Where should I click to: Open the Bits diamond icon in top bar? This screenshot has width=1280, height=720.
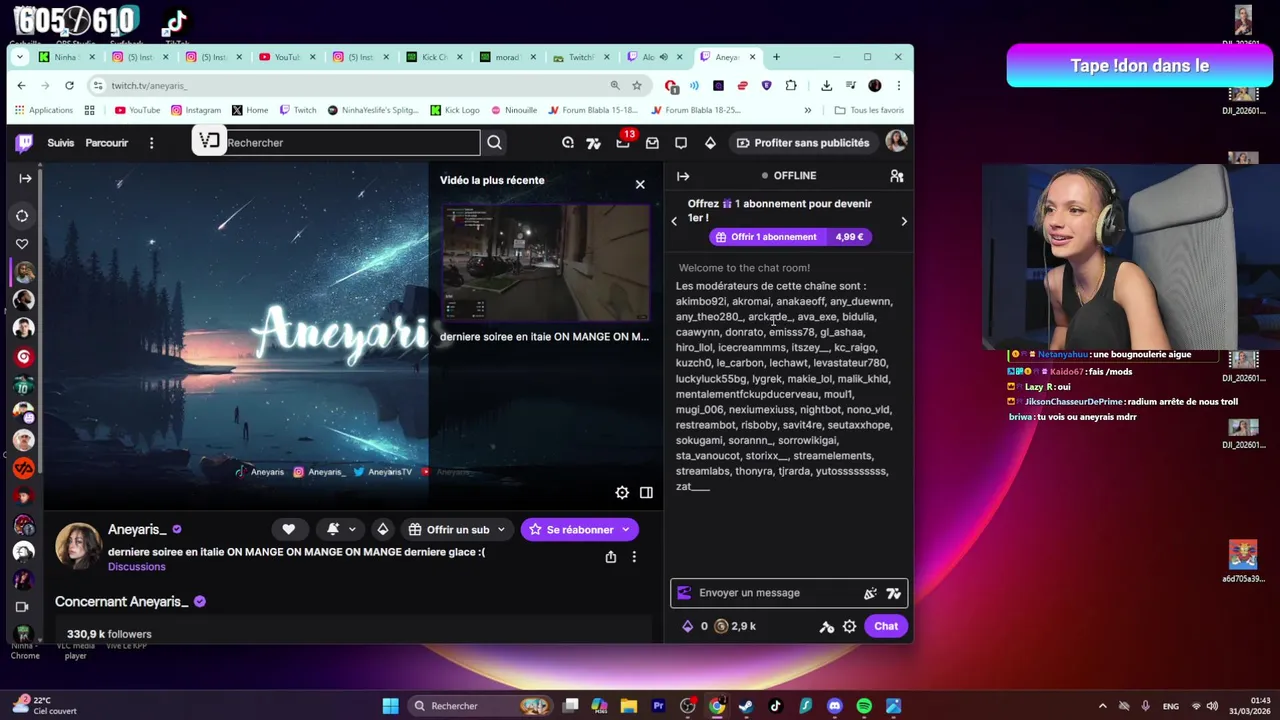coord(710,143)
